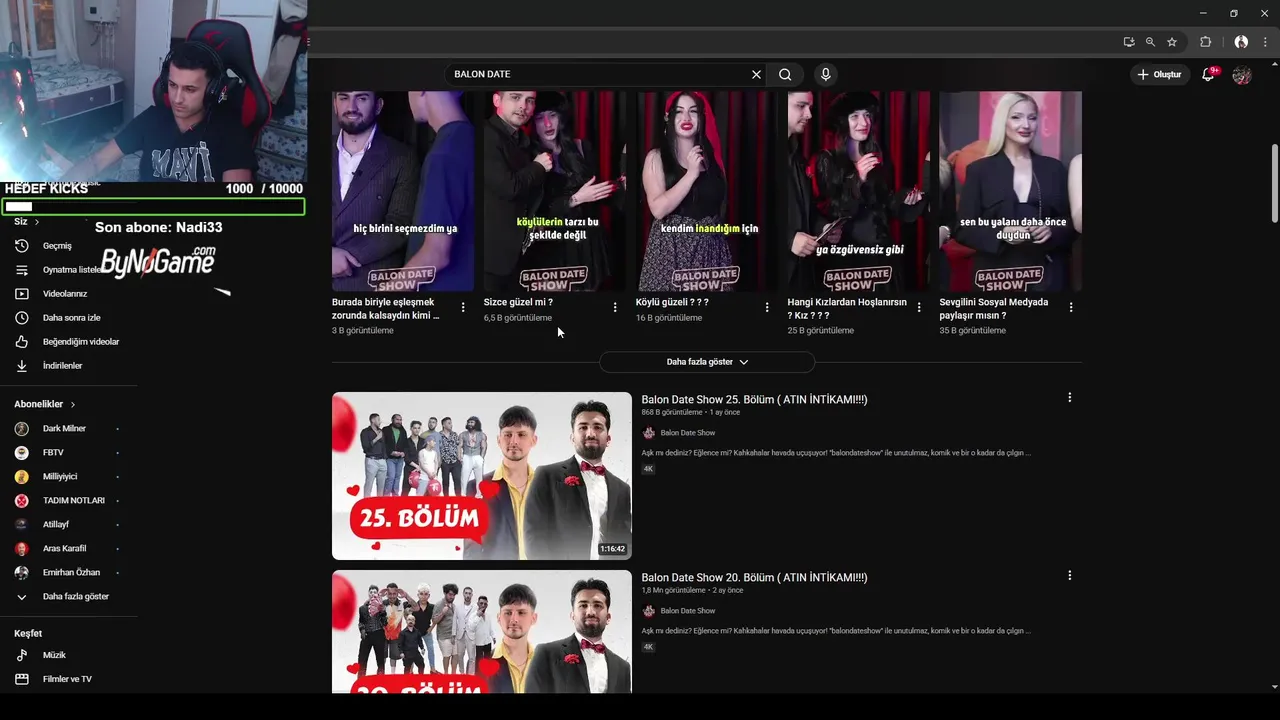The image size is (1280, 720).
Task: Open Balon Date Show channel name under 25. Bölüm
Action: (x=688, y=433)
